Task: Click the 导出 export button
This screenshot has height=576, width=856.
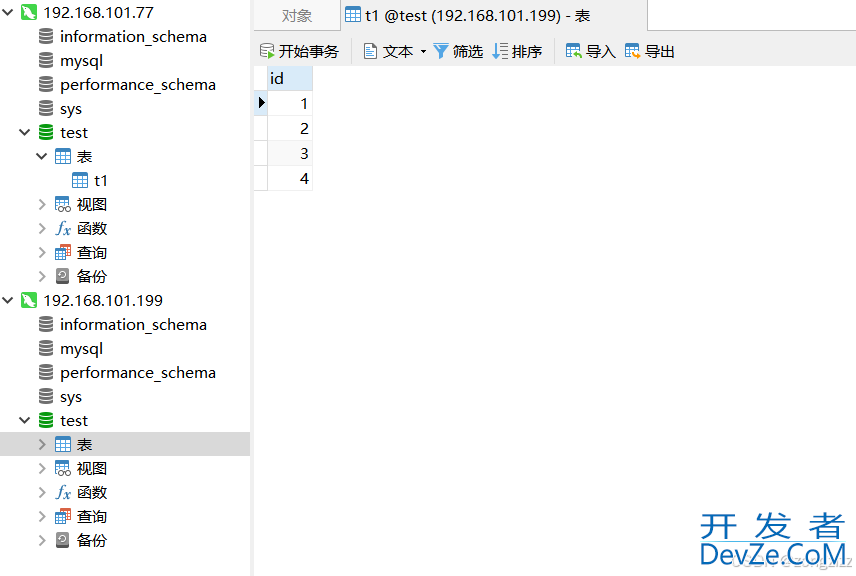Action: pyautogui.click(x=650, y=52)
